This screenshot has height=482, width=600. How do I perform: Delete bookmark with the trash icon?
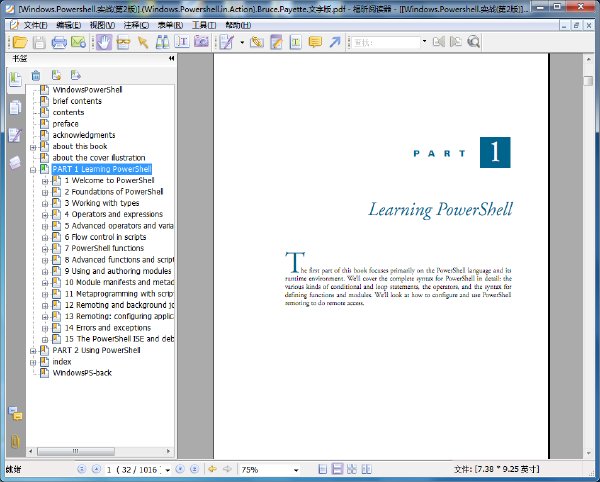[36, 76]
